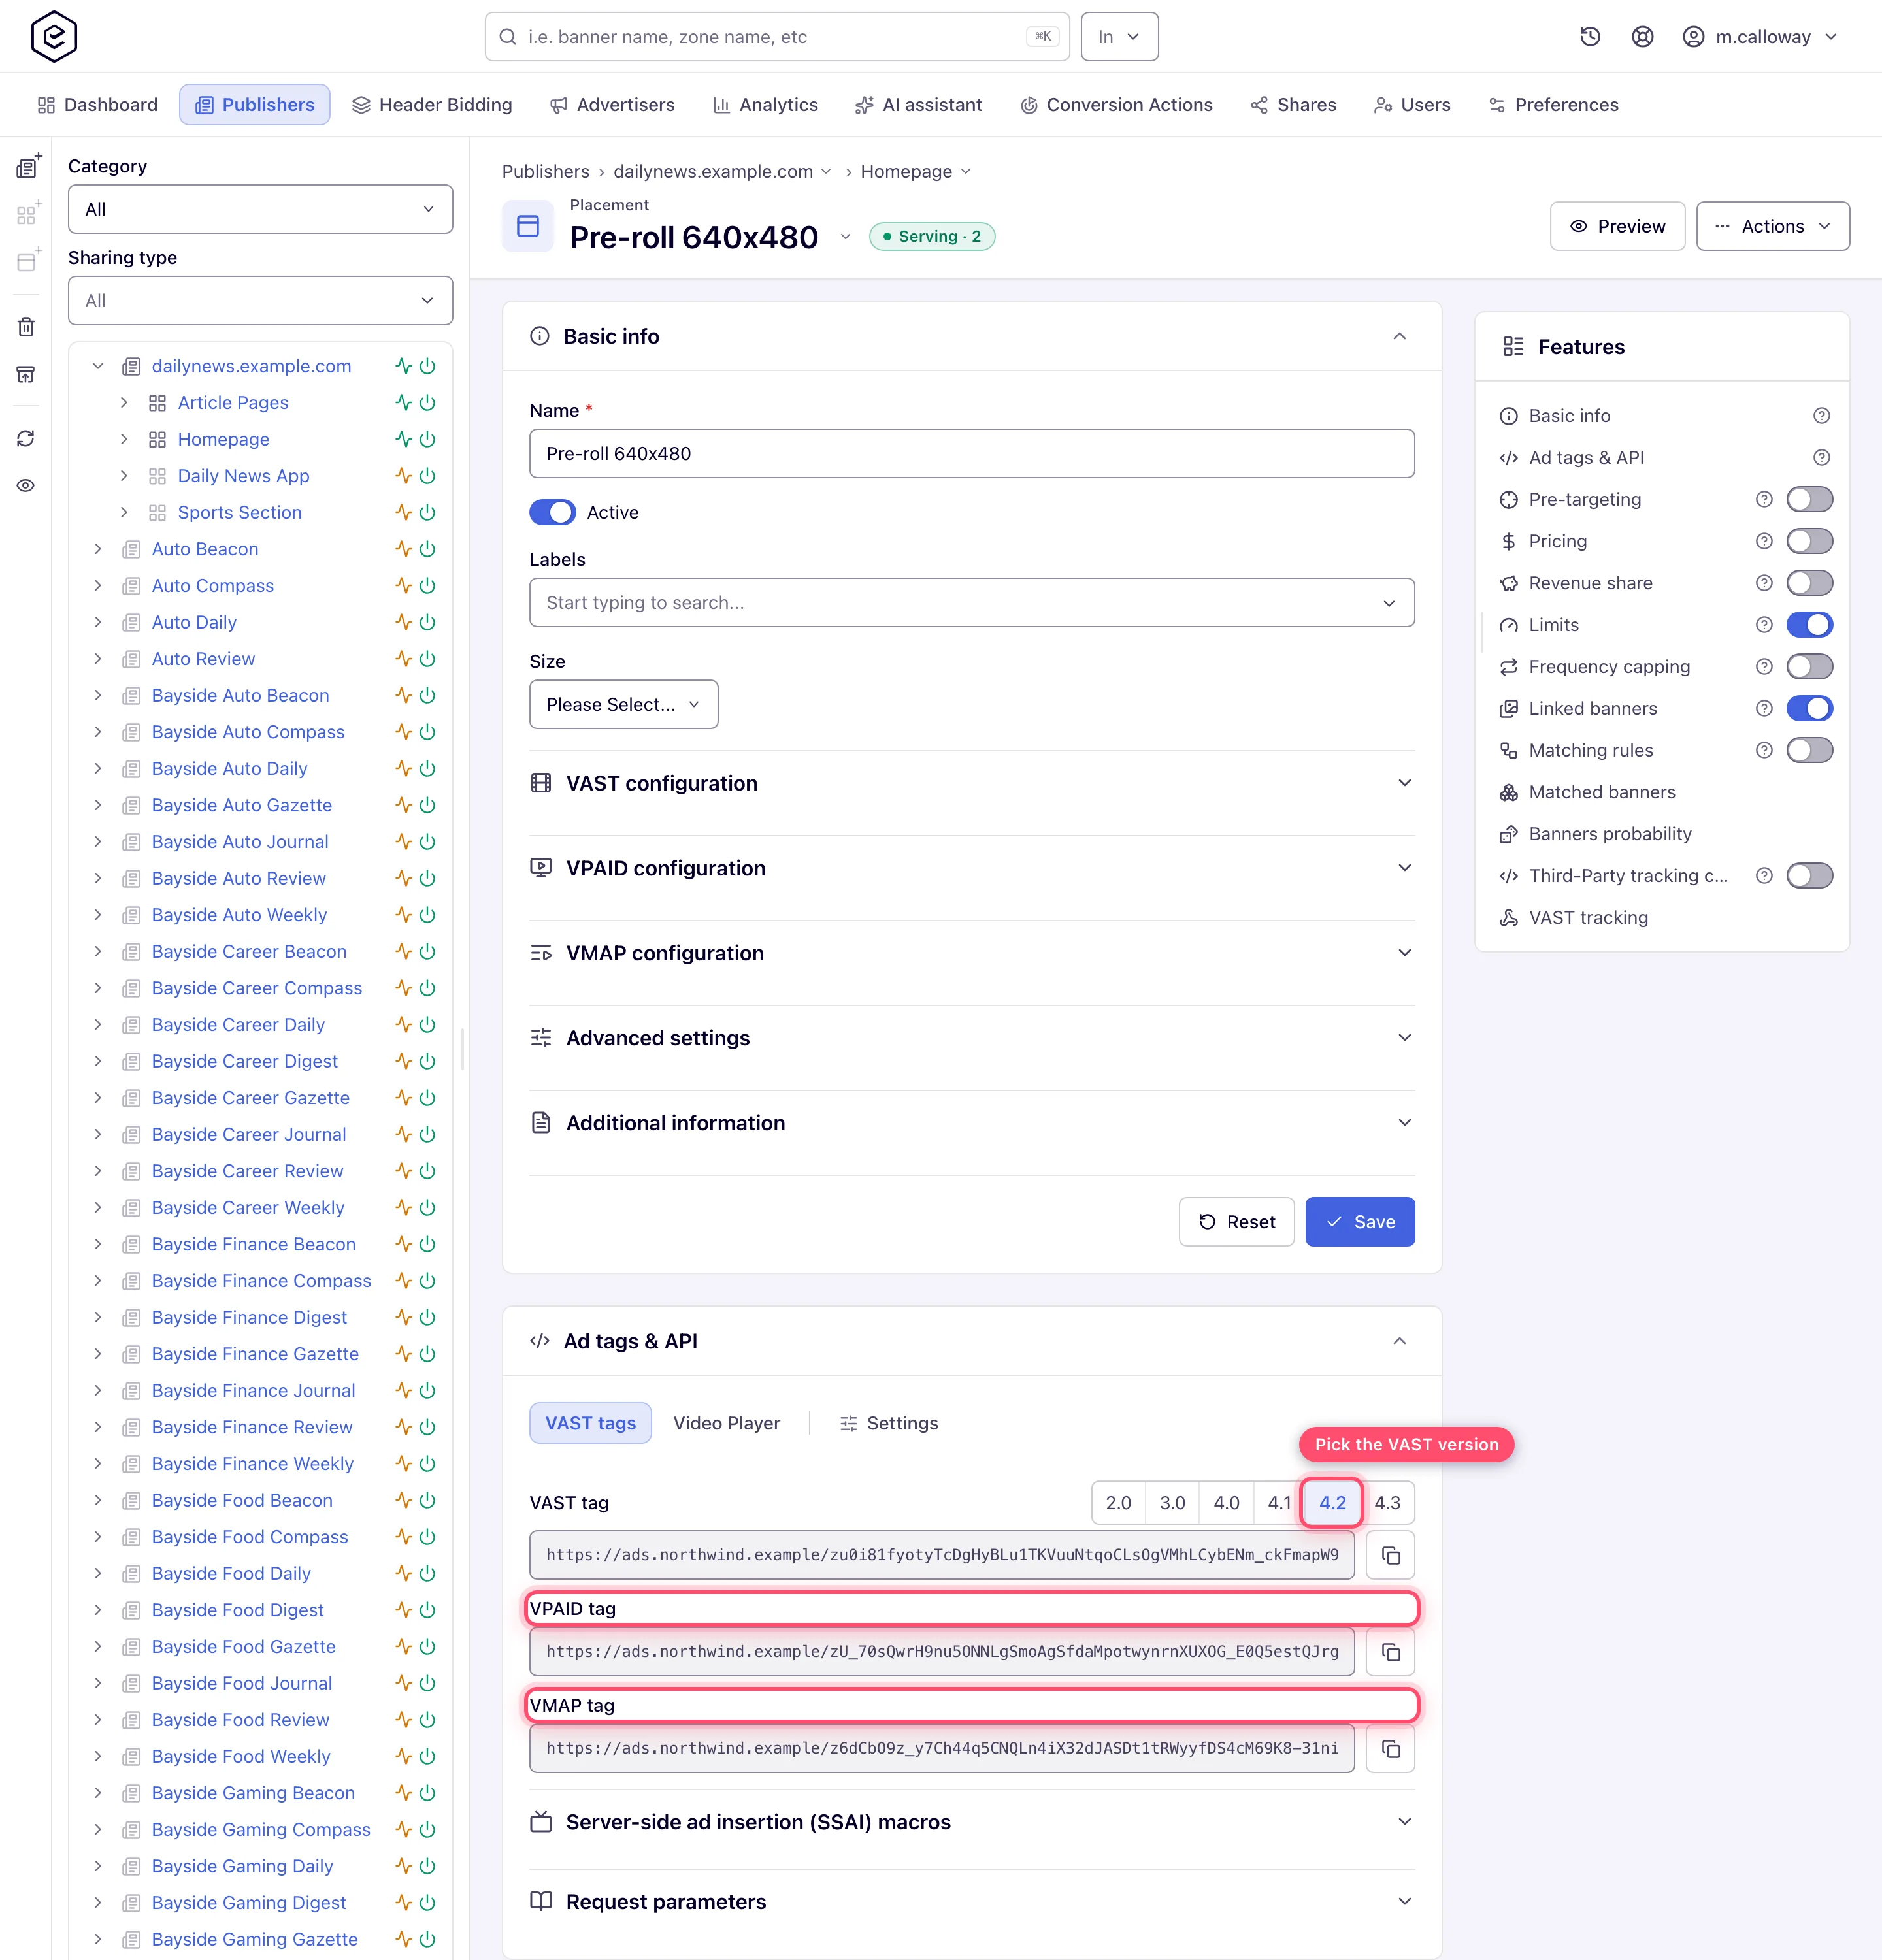Click activity icon for Homepage row
The image size is (1882, 1960).
403,439
